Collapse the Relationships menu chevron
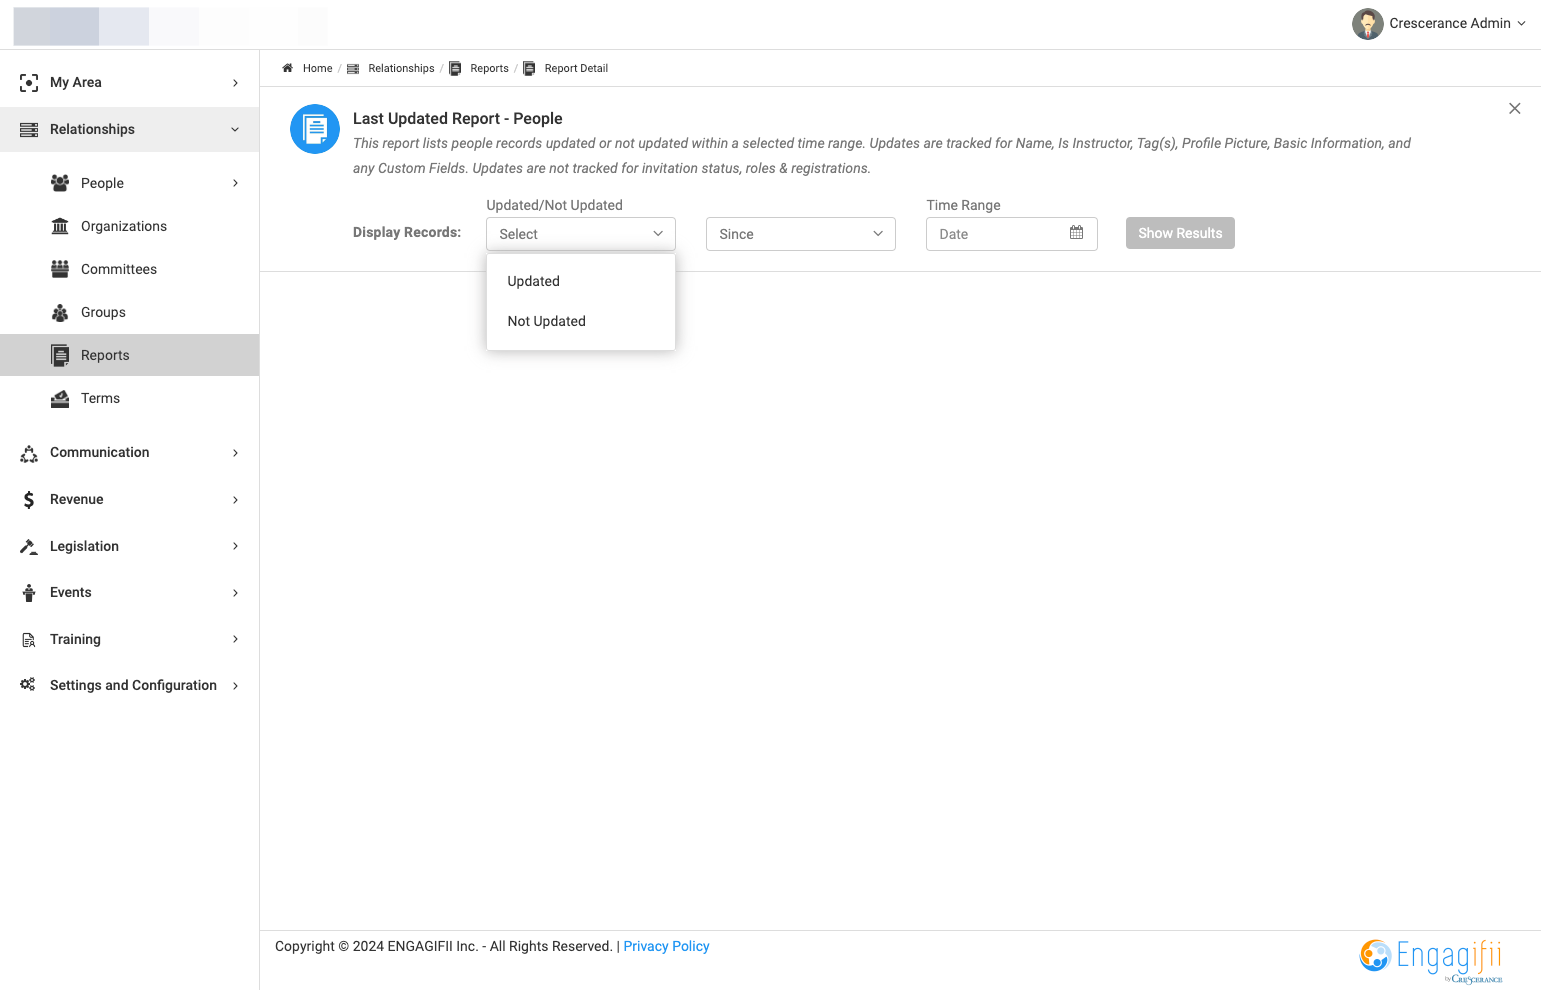 235,130
